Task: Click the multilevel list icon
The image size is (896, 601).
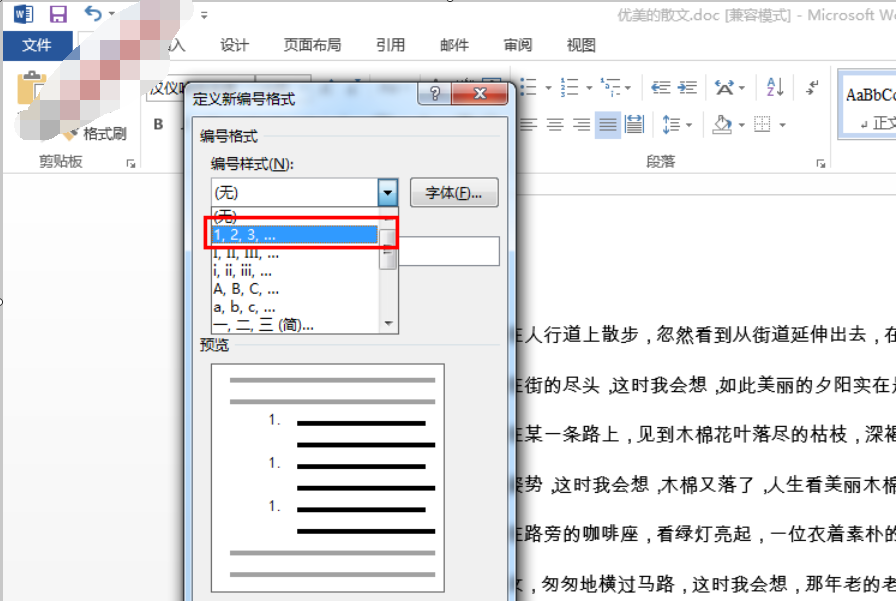Action: coord(610,85)
